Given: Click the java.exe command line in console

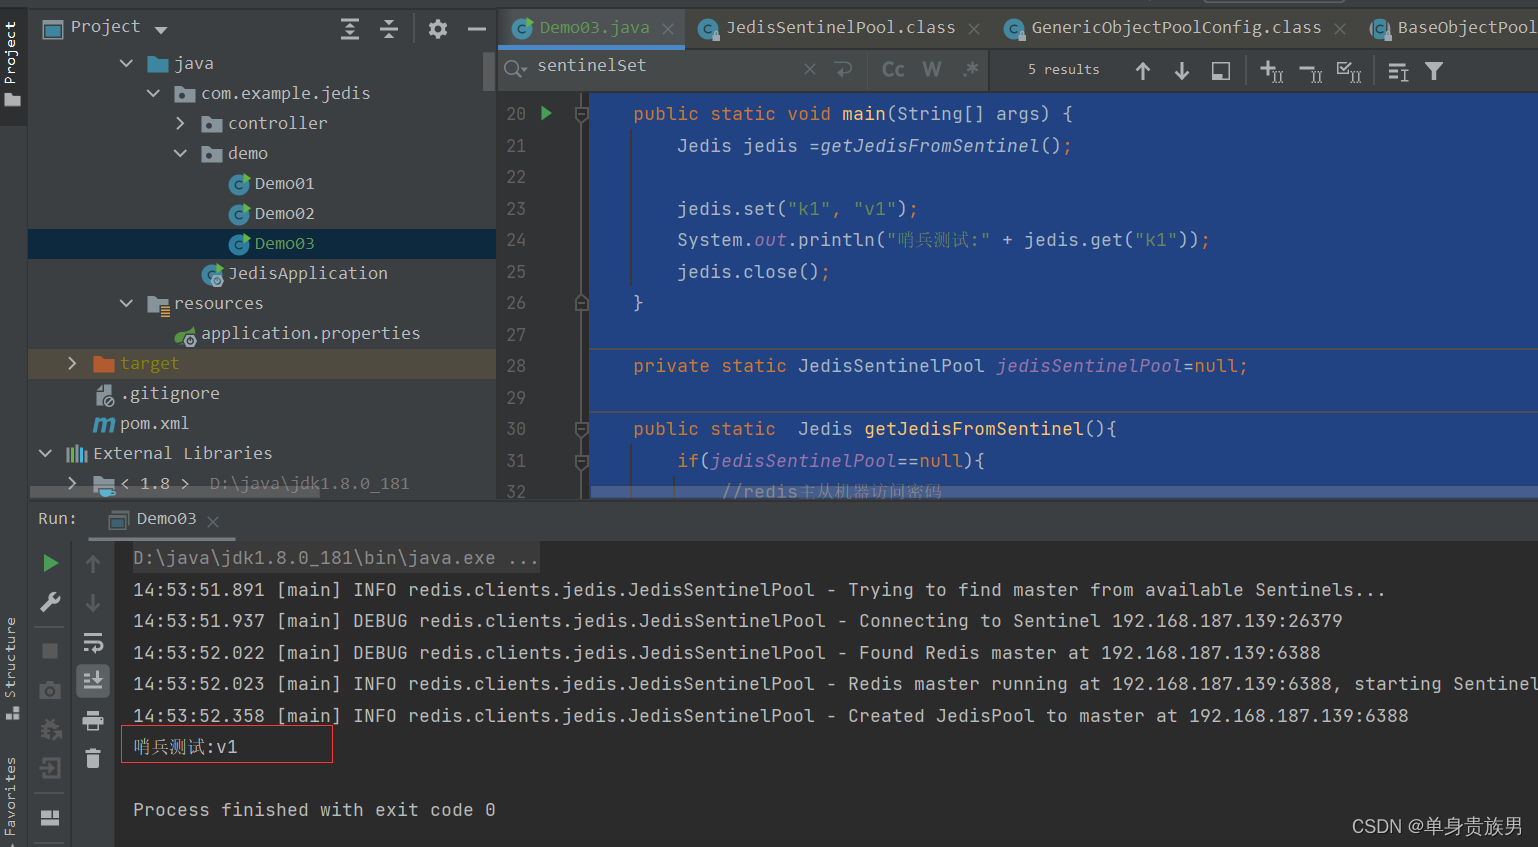Looking at the screenshot, I should click(336, 558).
